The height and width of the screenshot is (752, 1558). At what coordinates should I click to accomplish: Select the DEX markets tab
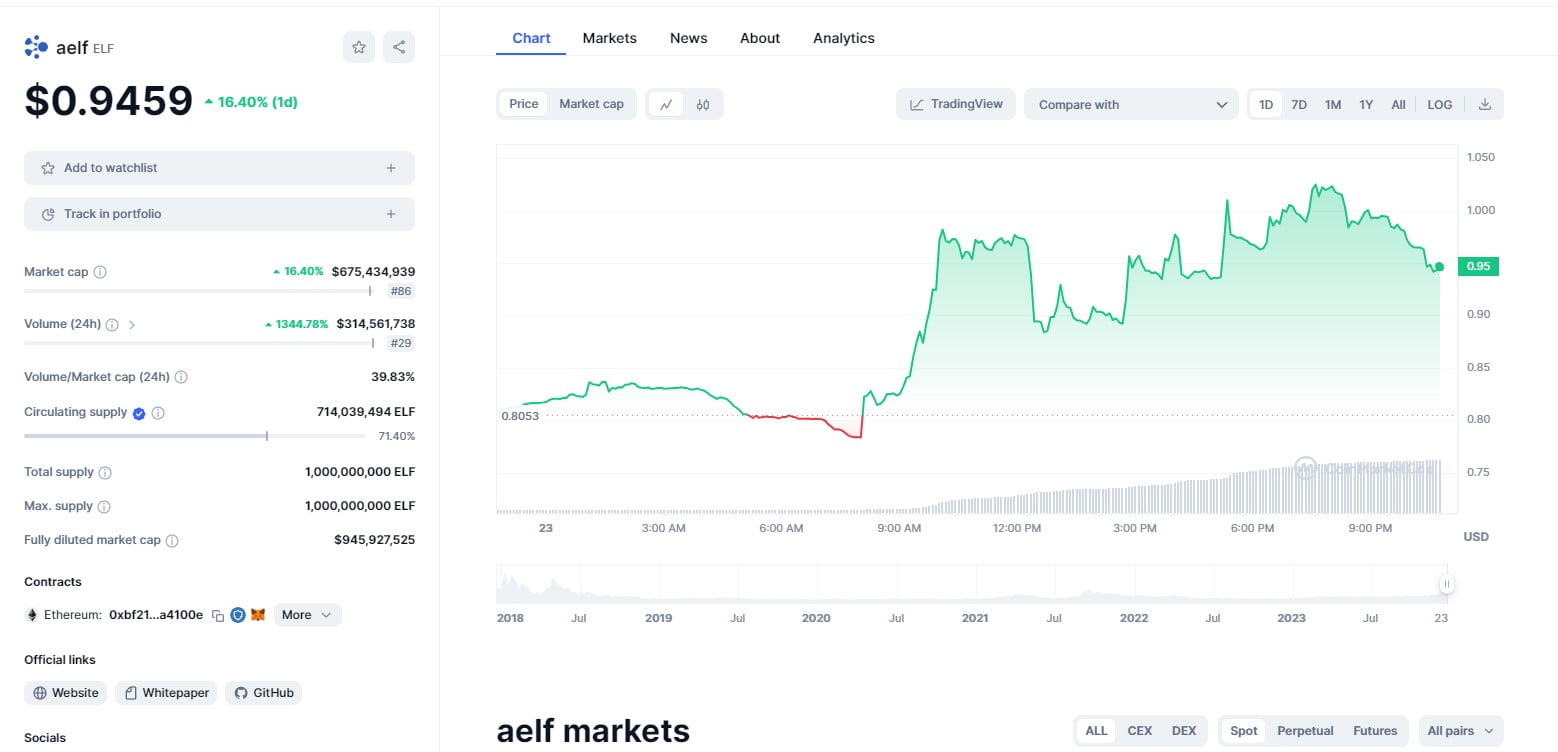[x=1184, y=731]
